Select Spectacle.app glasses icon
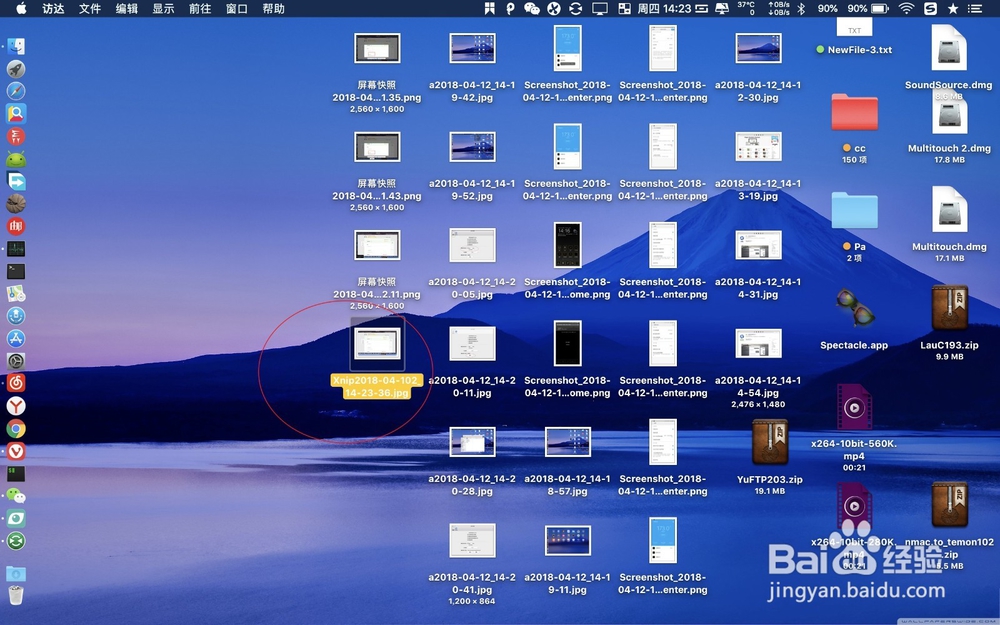The height and width of the screenshot is (625, 1000). pyautogui.click(x=855, y=309)
